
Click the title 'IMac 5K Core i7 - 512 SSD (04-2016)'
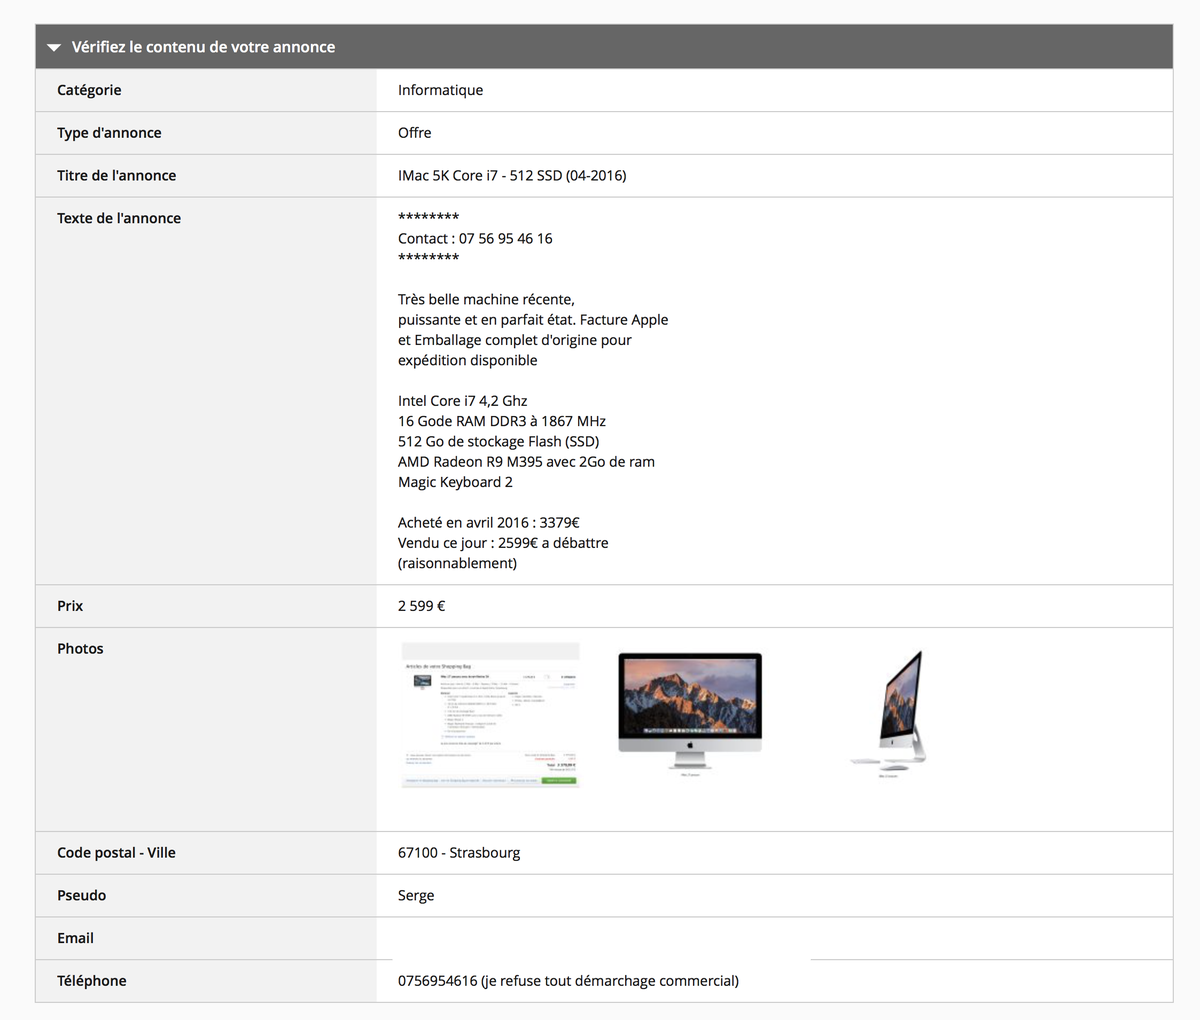(512, 175)
